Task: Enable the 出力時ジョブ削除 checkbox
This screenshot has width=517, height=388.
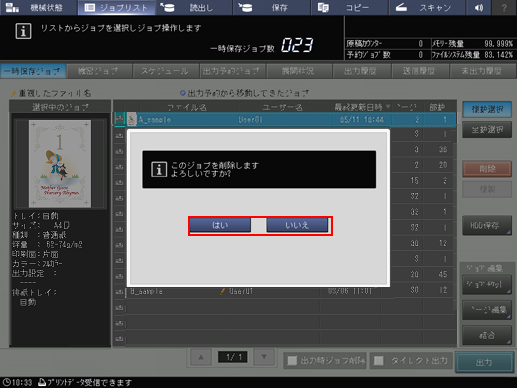Action: pyautogui.click(x=292, y=361)
